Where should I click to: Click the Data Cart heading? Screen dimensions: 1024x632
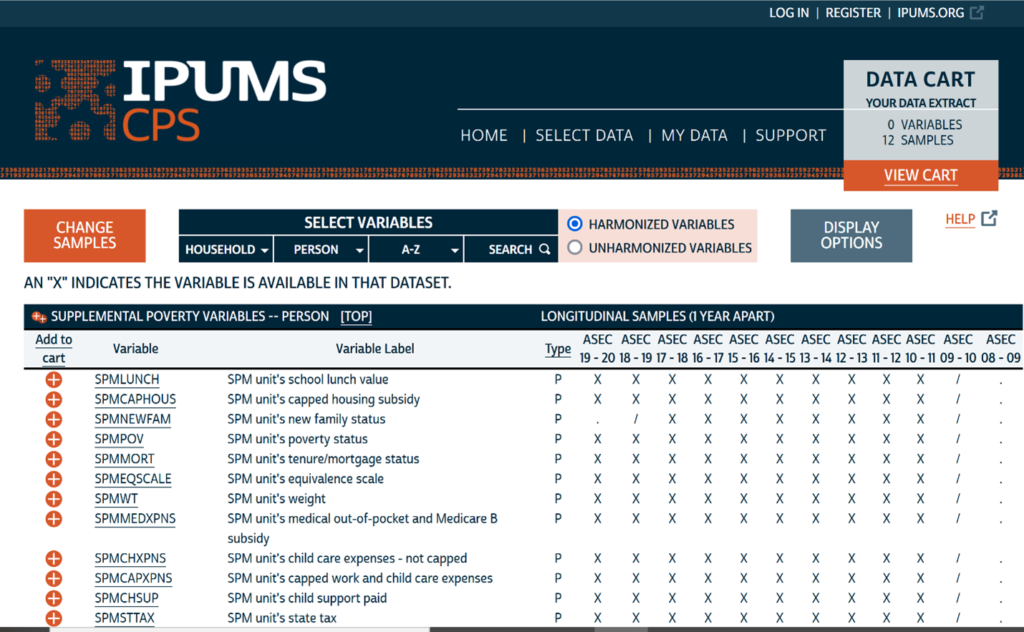pyautogui.click(x=920, y=80)
